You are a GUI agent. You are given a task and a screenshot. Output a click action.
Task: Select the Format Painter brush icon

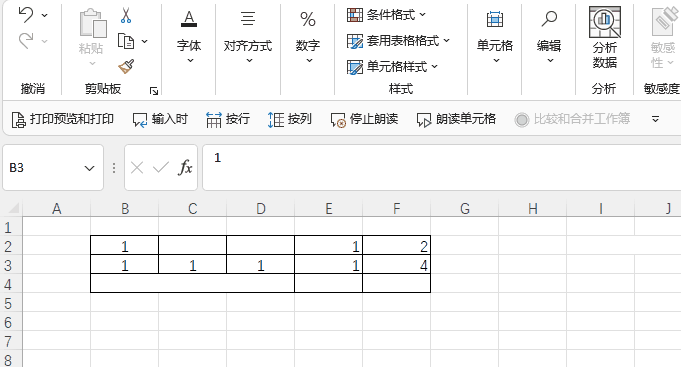click(126, 66)
